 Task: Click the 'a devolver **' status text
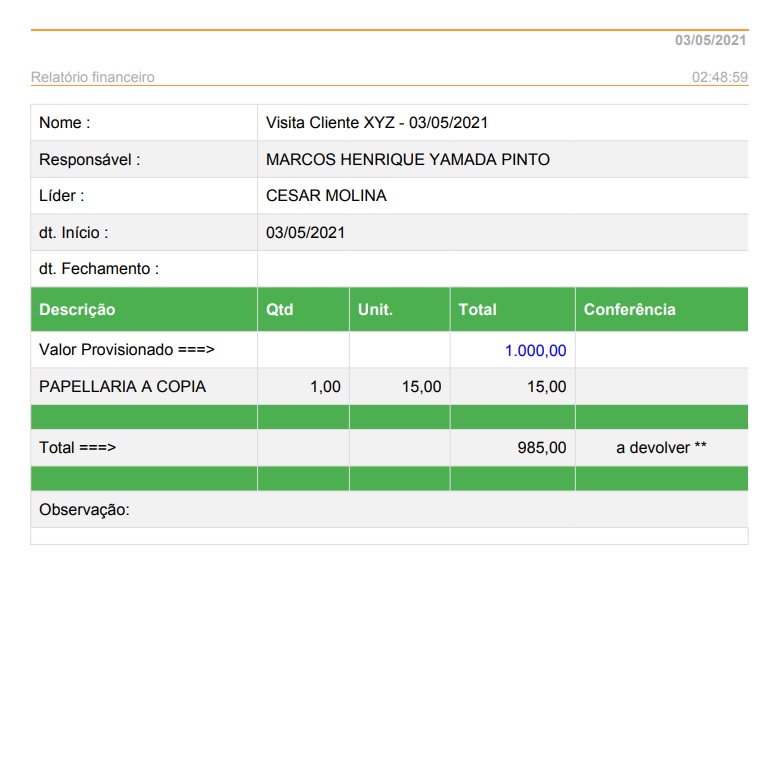(x=661, y=448)
